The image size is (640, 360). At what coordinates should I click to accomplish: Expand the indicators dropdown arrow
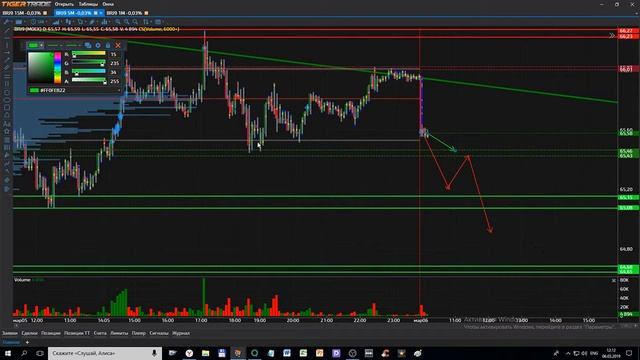(x=110, y=22)
